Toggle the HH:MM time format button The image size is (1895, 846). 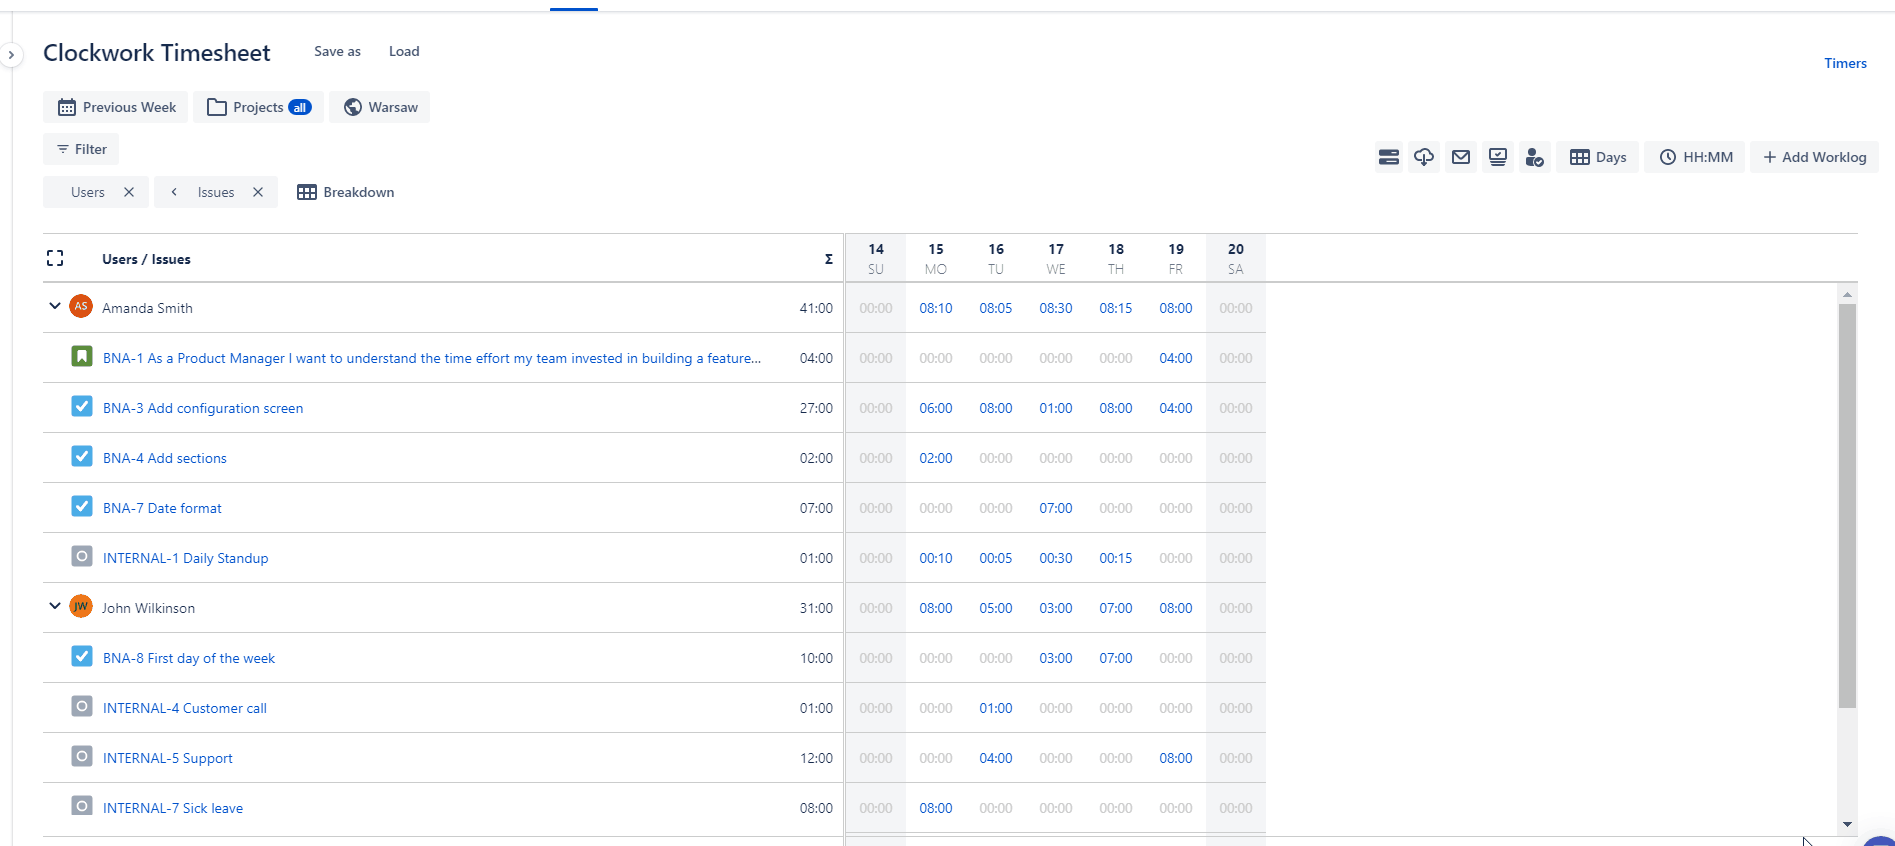(1696, 157)
